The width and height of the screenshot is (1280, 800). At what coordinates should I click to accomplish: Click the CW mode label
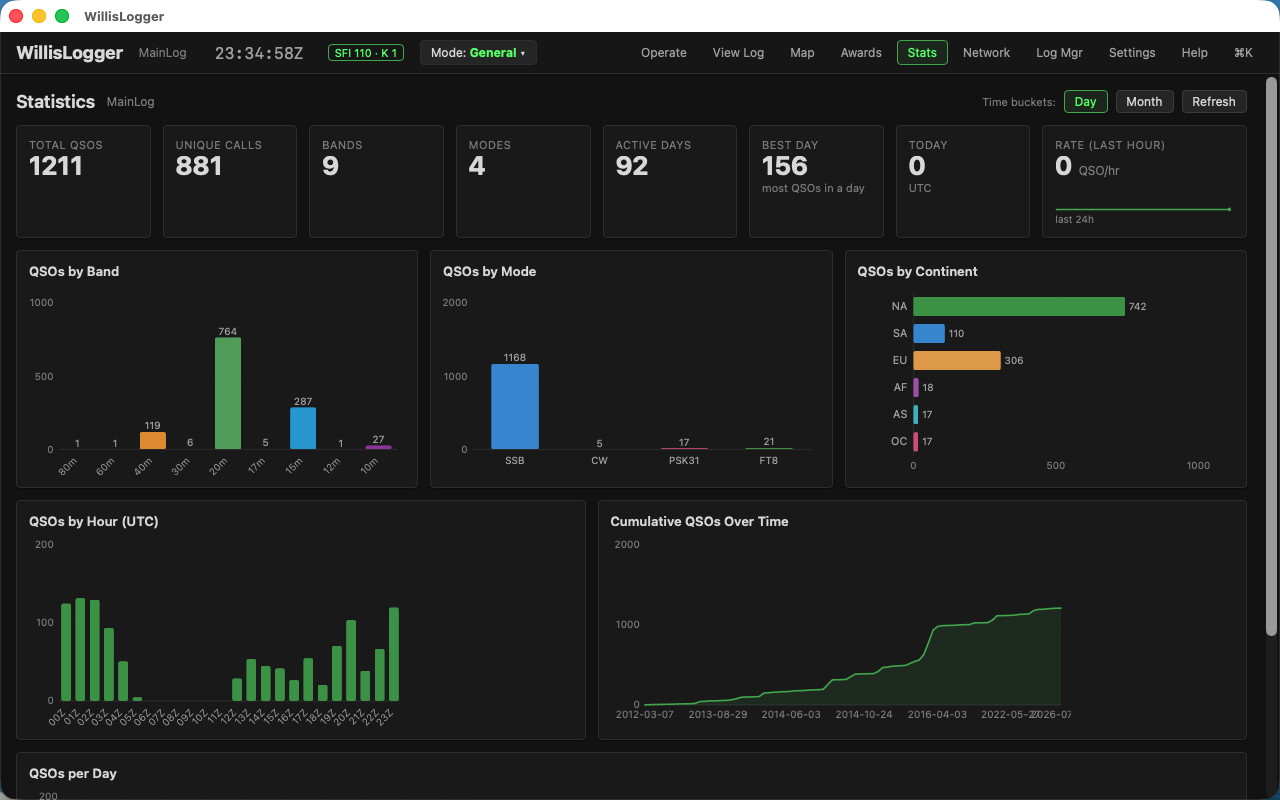[599, 461]
